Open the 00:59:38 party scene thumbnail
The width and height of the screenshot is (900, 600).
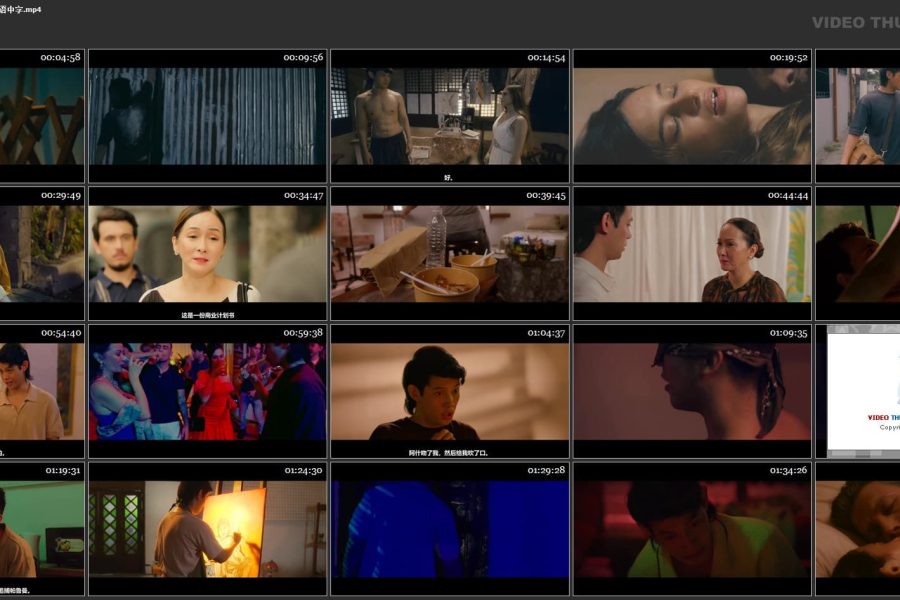coord(207,392)
